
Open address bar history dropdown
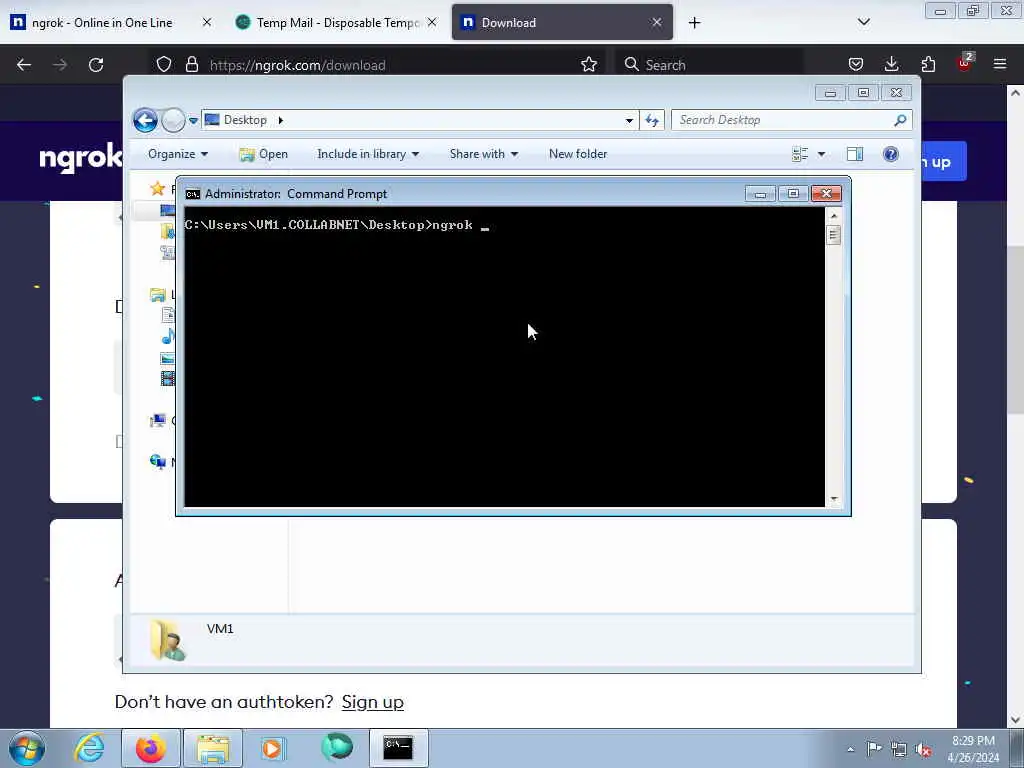coord(629,120)
